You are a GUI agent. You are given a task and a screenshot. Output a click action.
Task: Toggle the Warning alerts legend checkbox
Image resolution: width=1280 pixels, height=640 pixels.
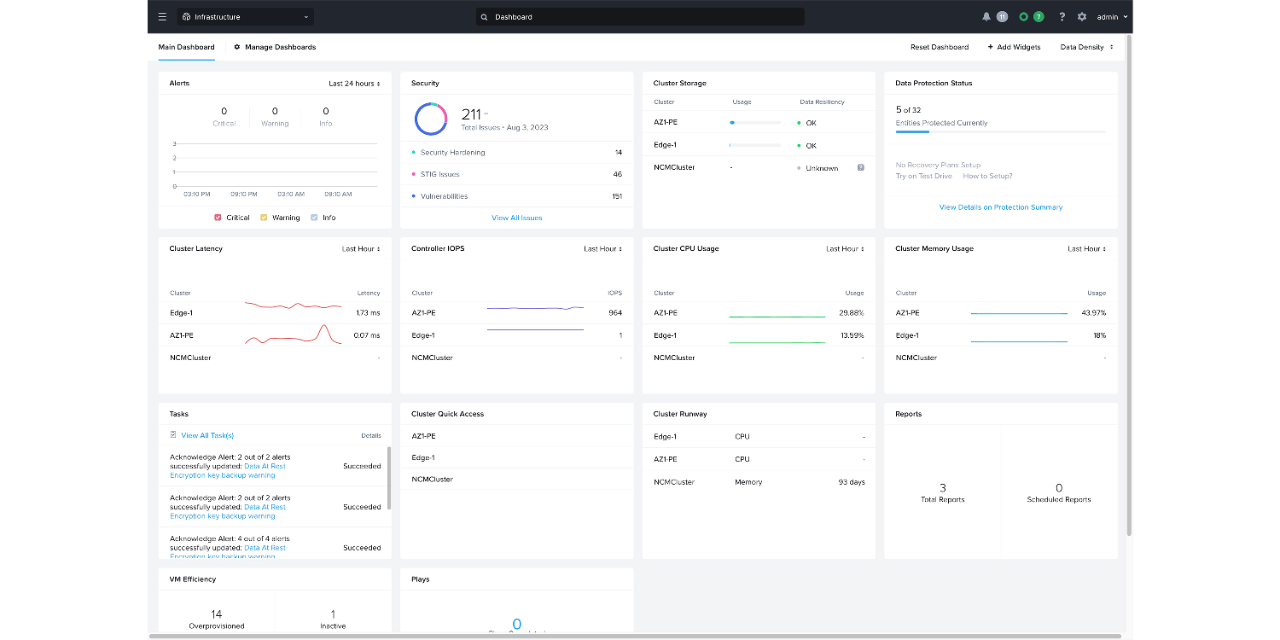(264, 217)
